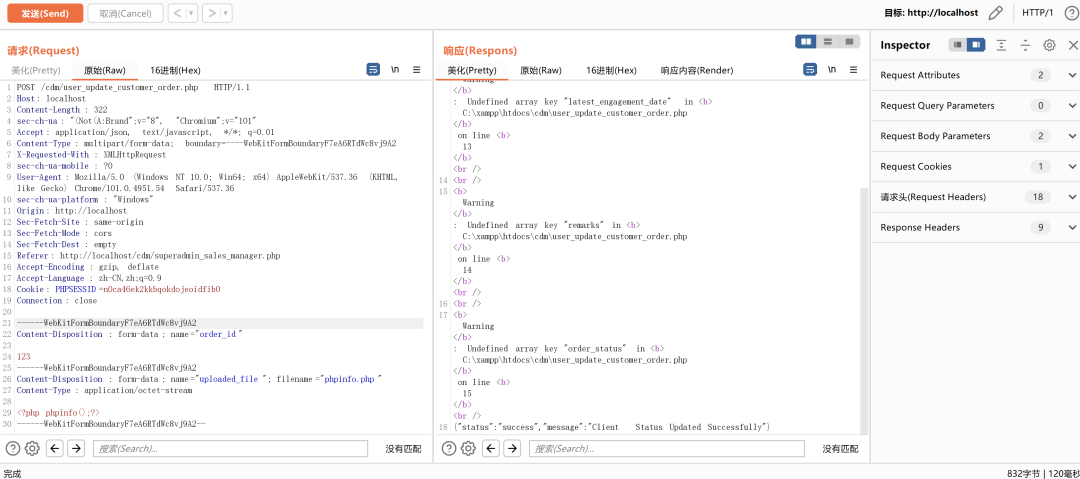
Task: Open request editor hamburger menu
Action: click(417, 70)
